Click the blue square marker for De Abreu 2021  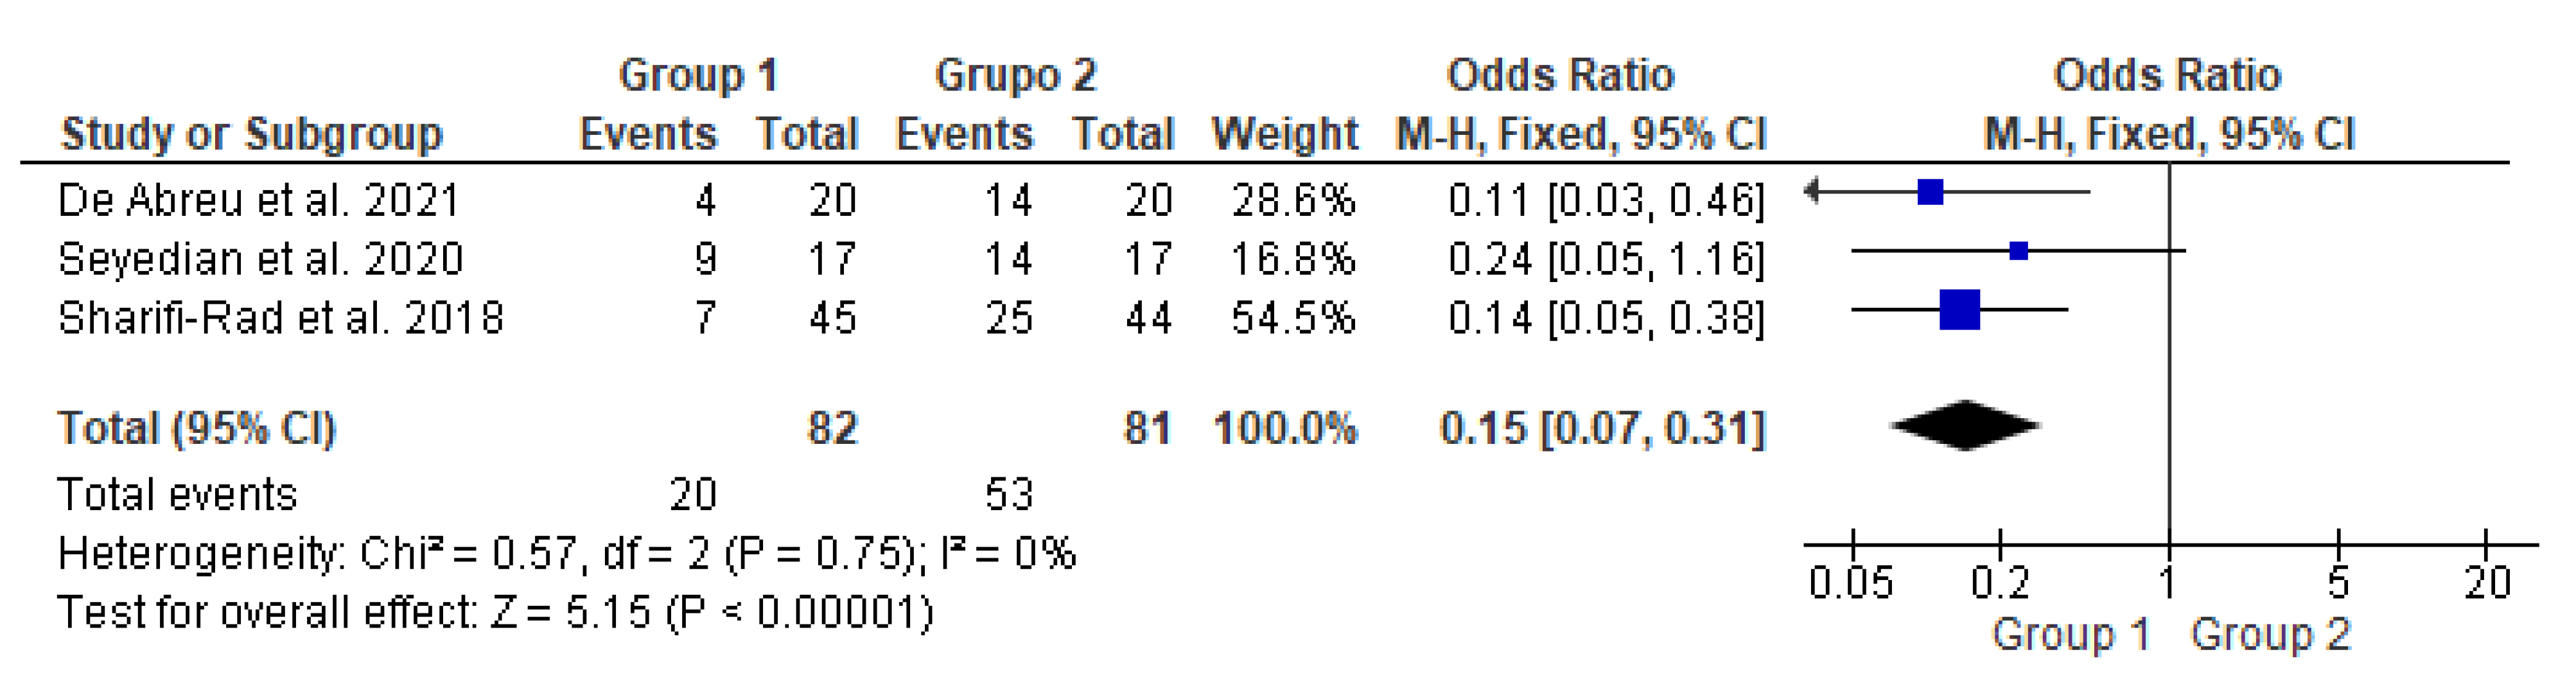pos(1930,191)
